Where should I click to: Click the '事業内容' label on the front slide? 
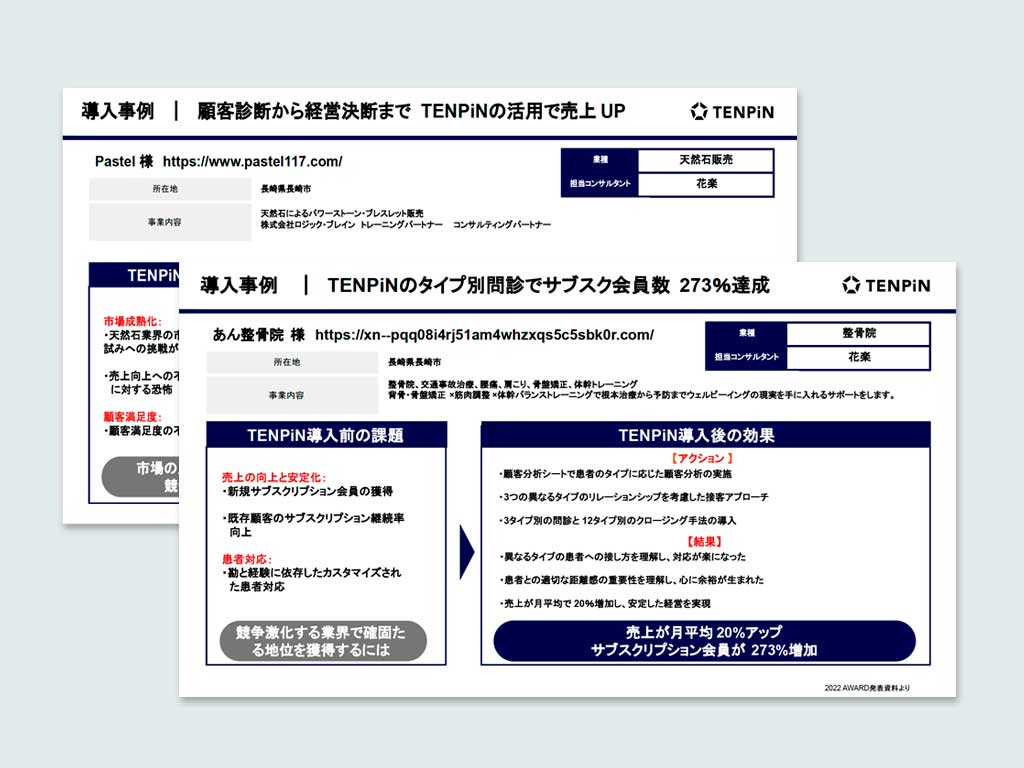[292, 395]
